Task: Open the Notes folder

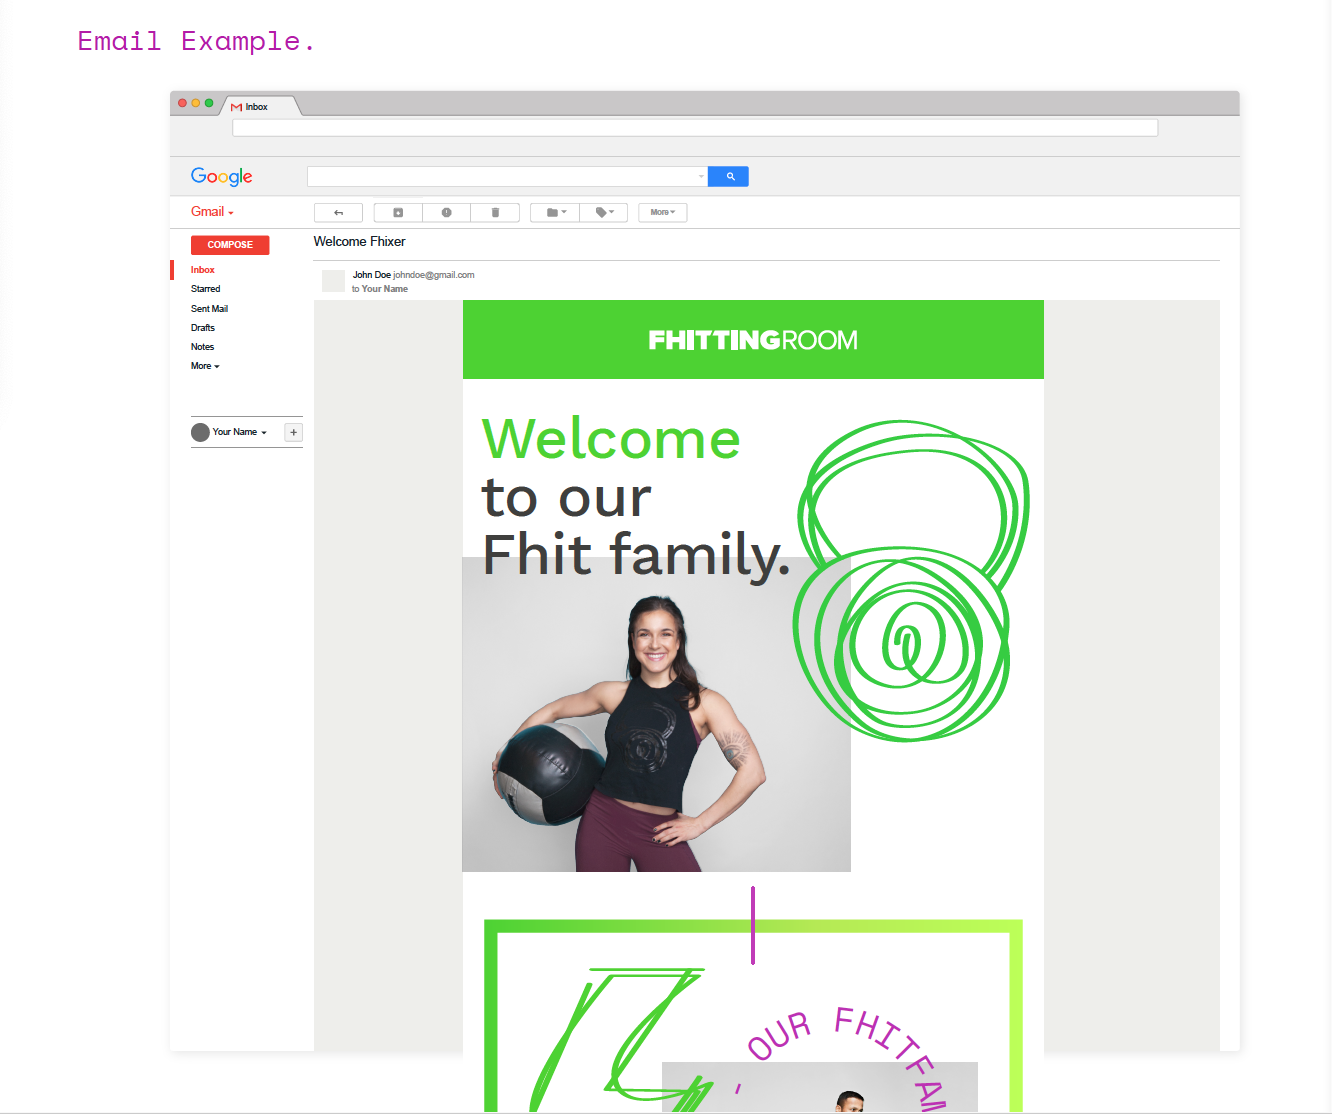Action: coord(203,347)
